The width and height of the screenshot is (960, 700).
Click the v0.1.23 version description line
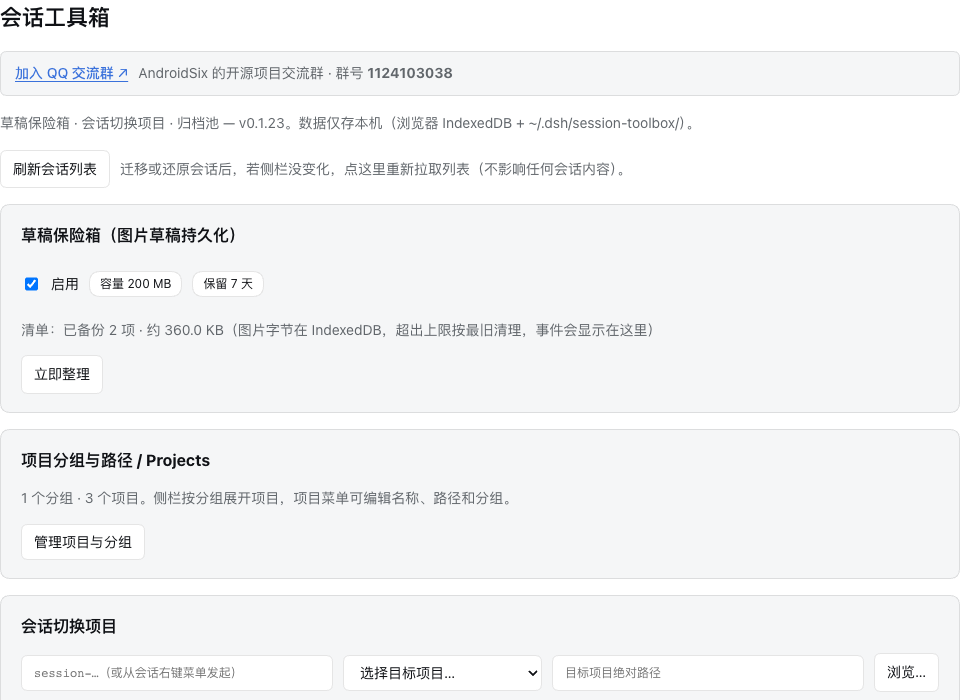coord(348,123)
